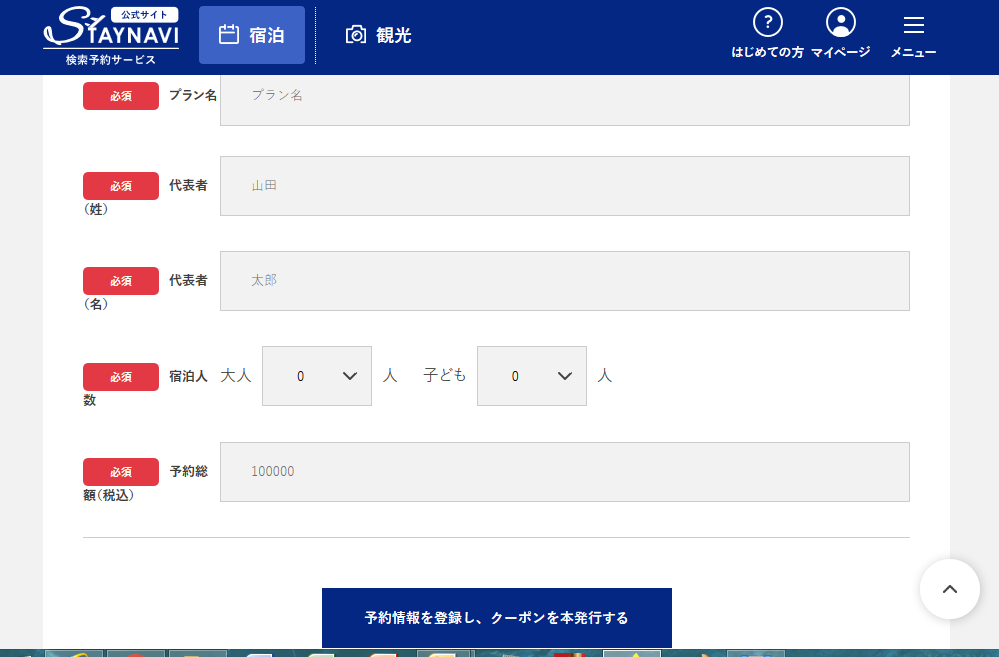Click the 子ども label text
The image size is (999, 657).
445,375
